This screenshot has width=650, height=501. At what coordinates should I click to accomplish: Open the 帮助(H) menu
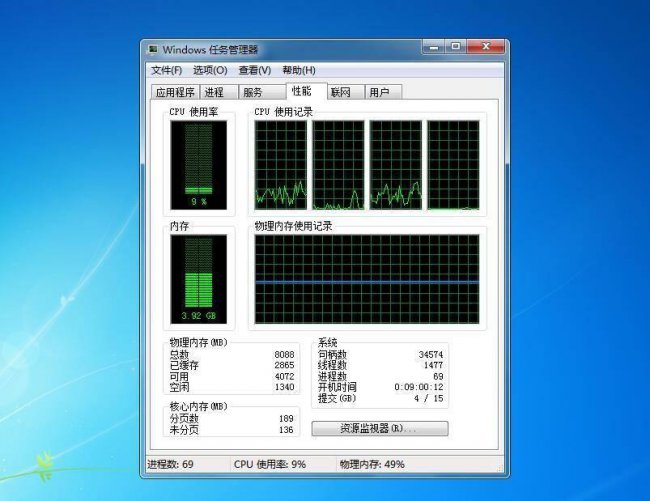[x=299, y=70]
